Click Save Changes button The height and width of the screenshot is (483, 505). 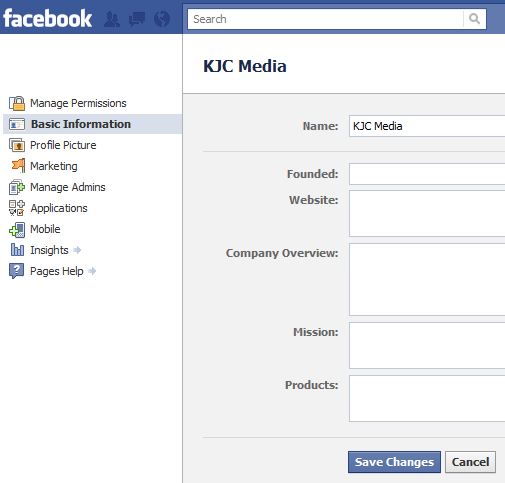point(394,462)
